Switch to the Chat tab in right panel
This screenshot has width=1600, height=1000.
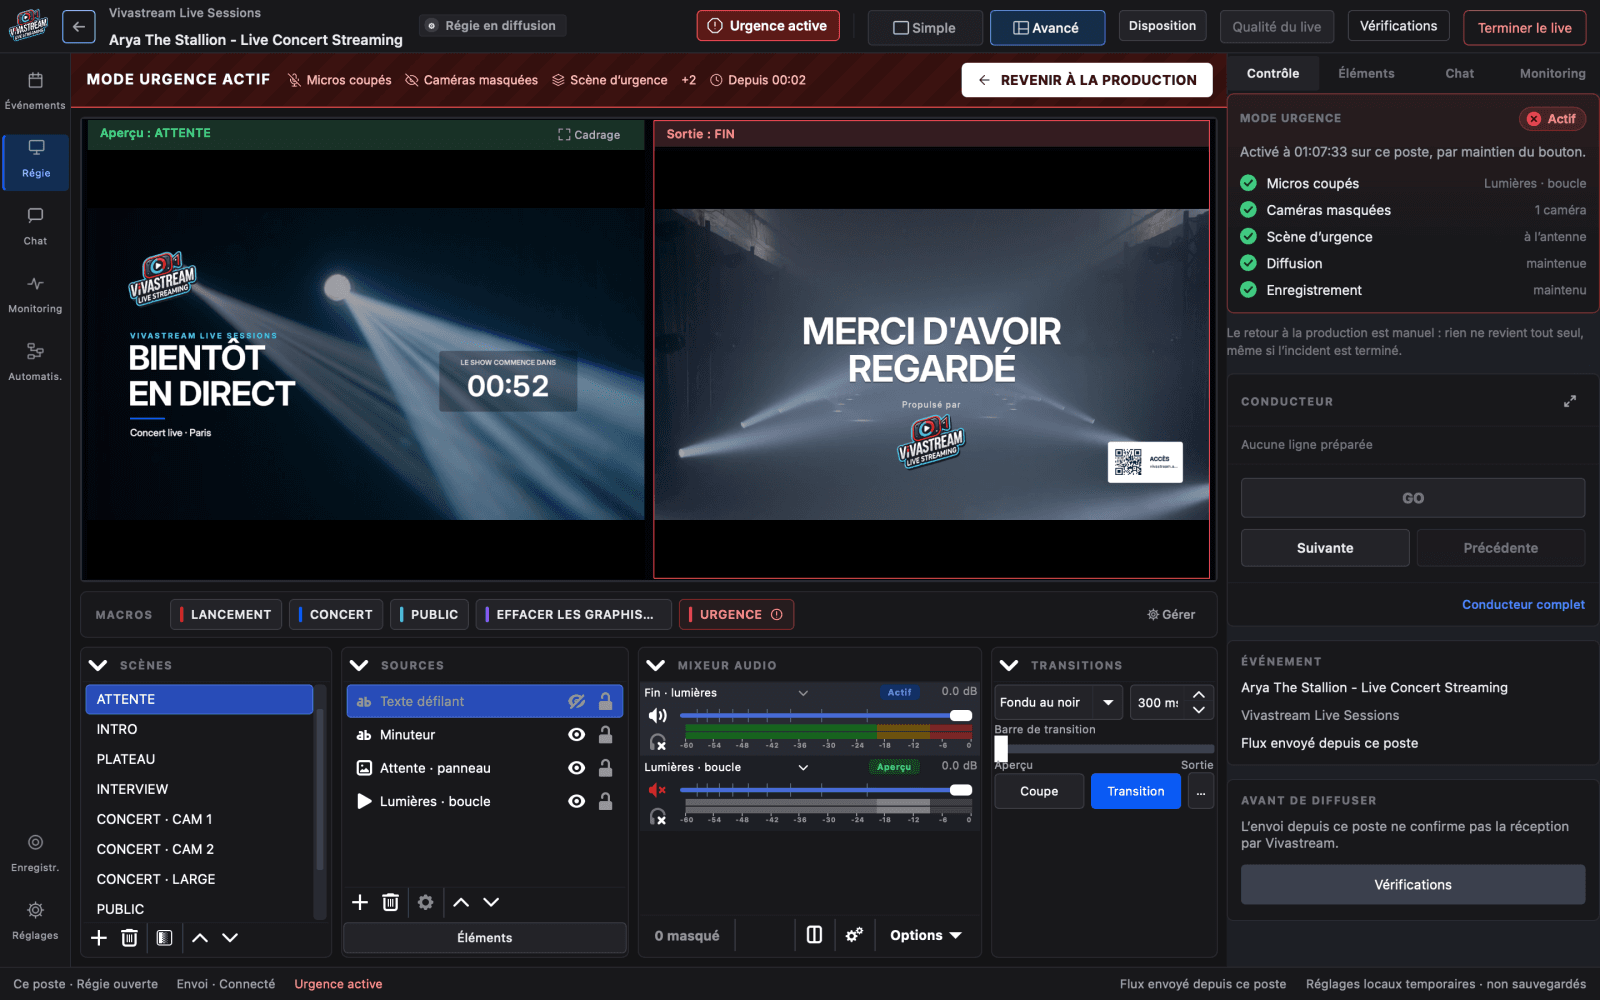[x=1459, y=74]
